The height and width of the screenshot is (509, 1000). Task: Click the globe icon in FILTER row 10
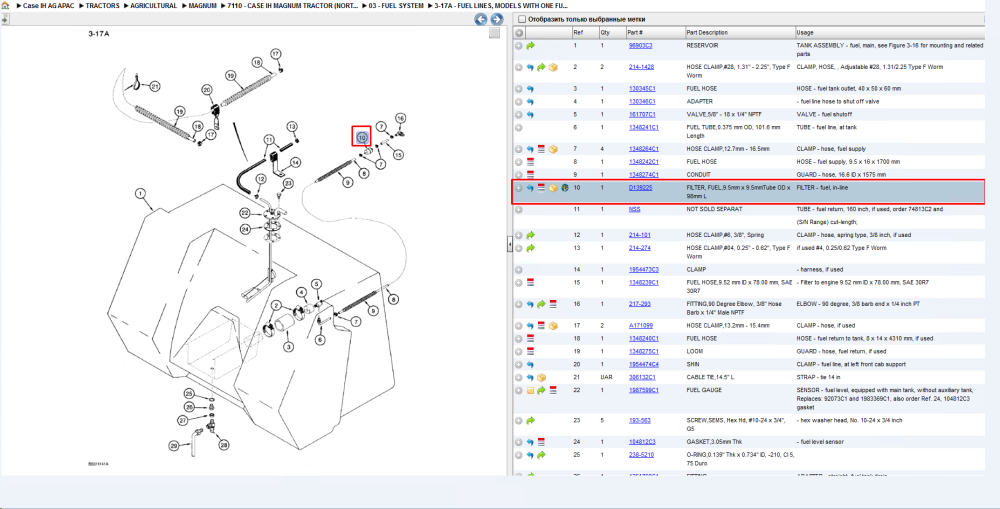pyautogui.click(x=564, y=188)
